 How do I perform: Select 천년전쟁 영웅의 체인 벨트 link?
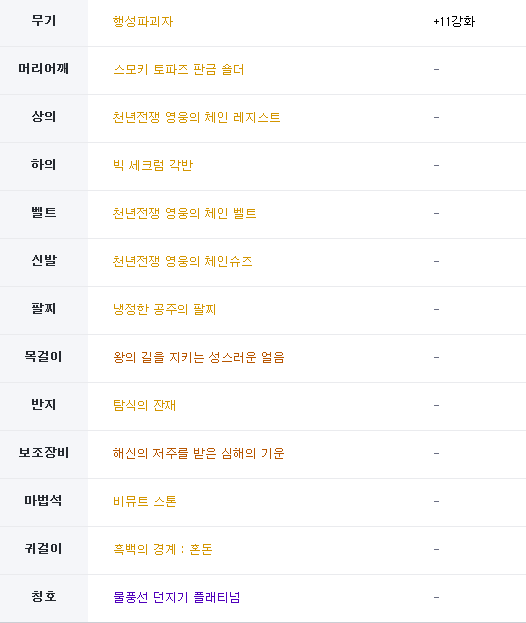[184, 213]
